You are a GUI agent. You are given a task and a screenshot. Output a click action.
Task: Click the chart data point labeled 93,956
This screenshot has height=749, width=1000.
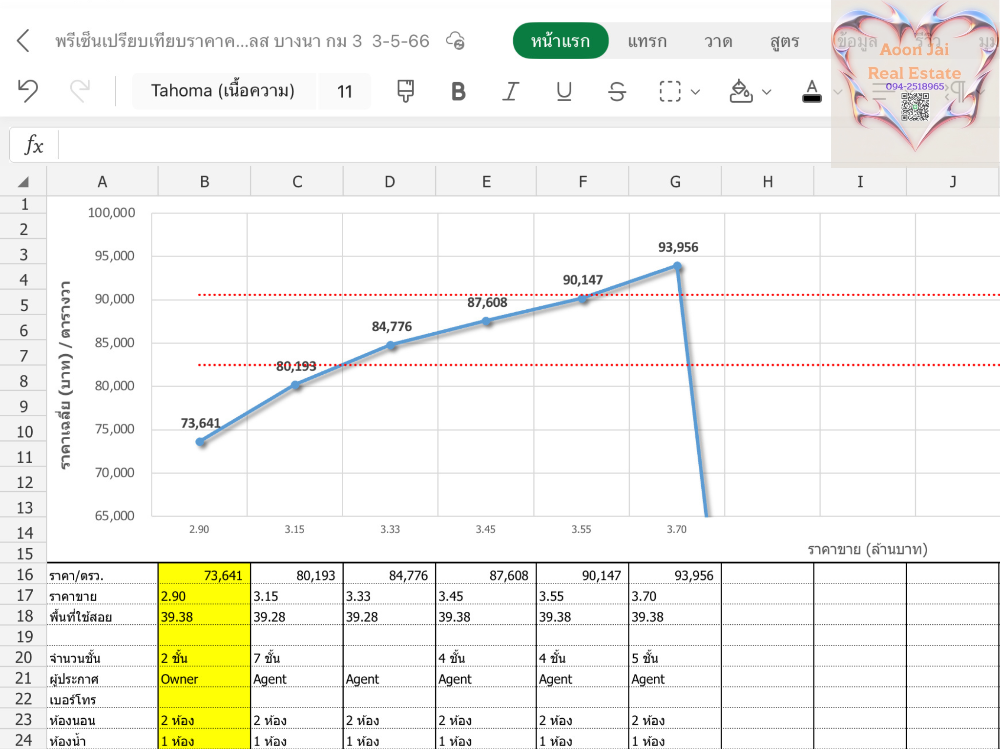(677, 266)
